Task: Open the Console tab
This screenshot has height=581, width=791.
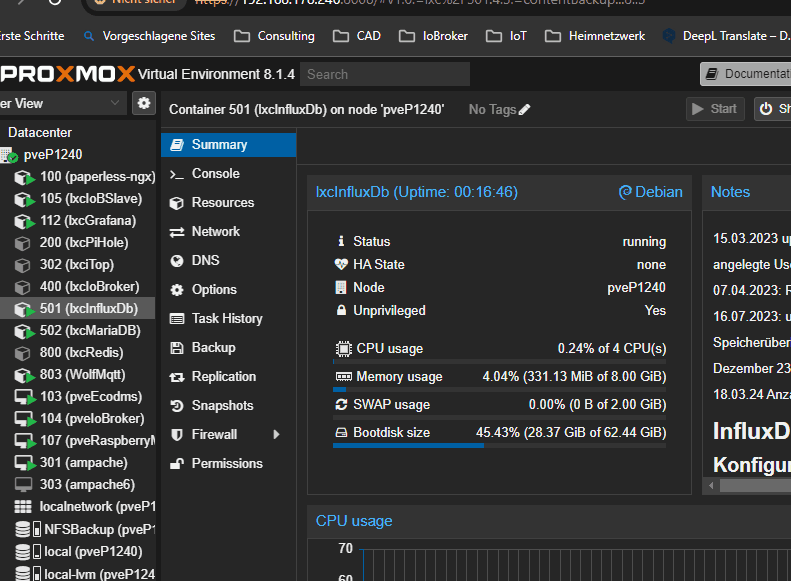Action: click(x=229, y=173)
